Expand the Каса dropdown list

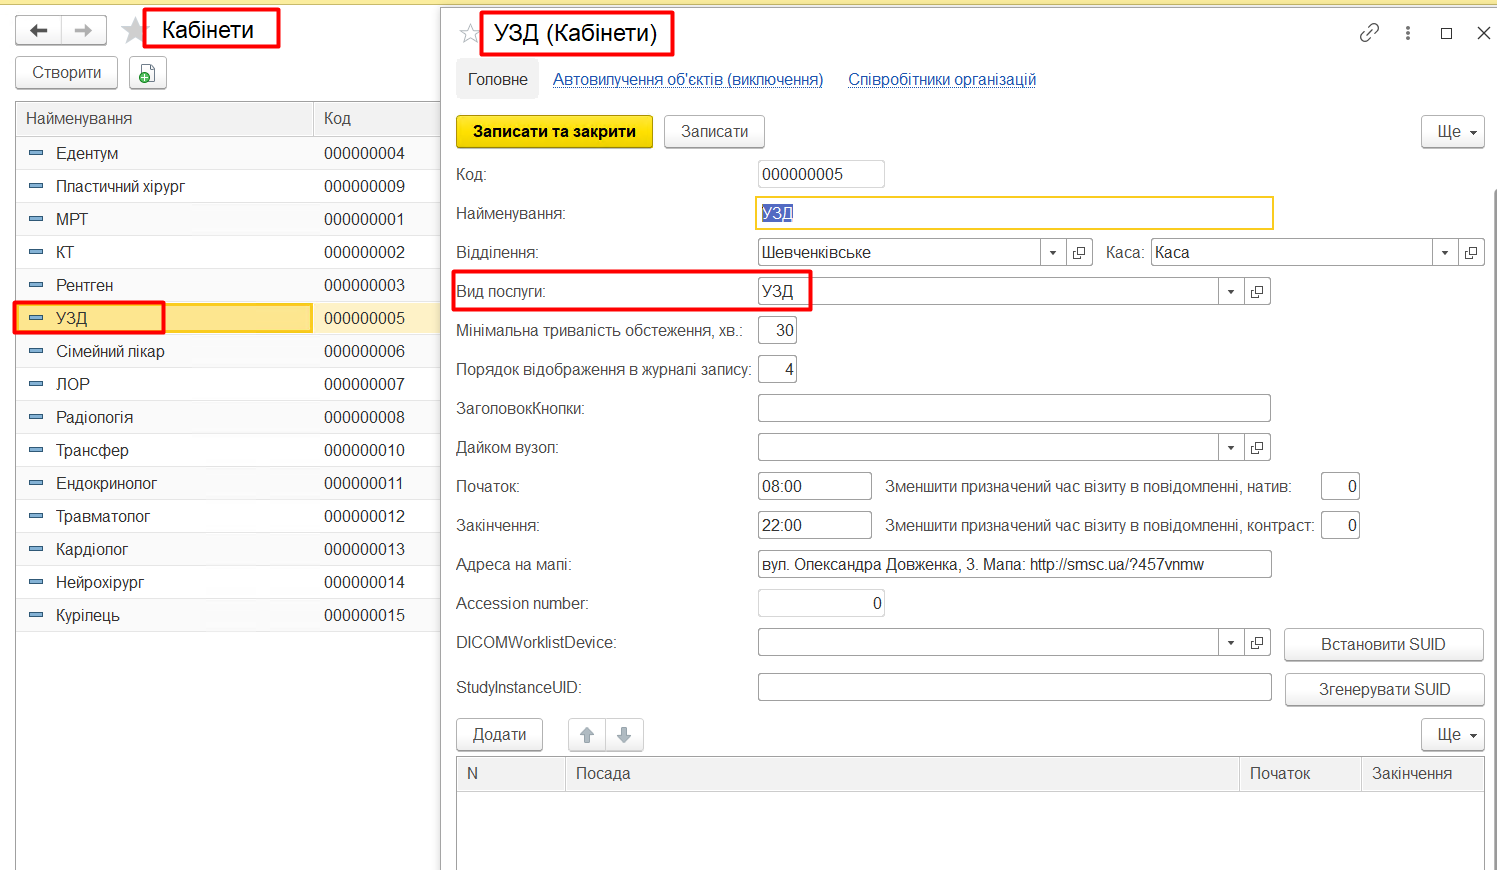1445,253
